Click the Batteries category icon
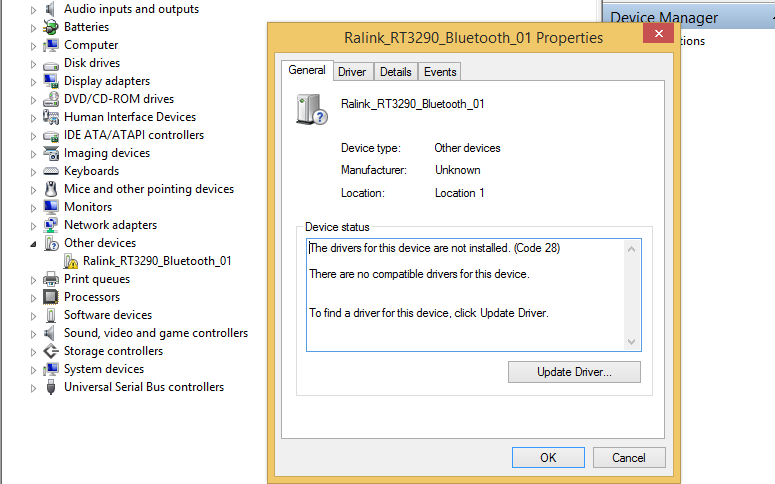The image size is (775, 484). tap(50, 27)
